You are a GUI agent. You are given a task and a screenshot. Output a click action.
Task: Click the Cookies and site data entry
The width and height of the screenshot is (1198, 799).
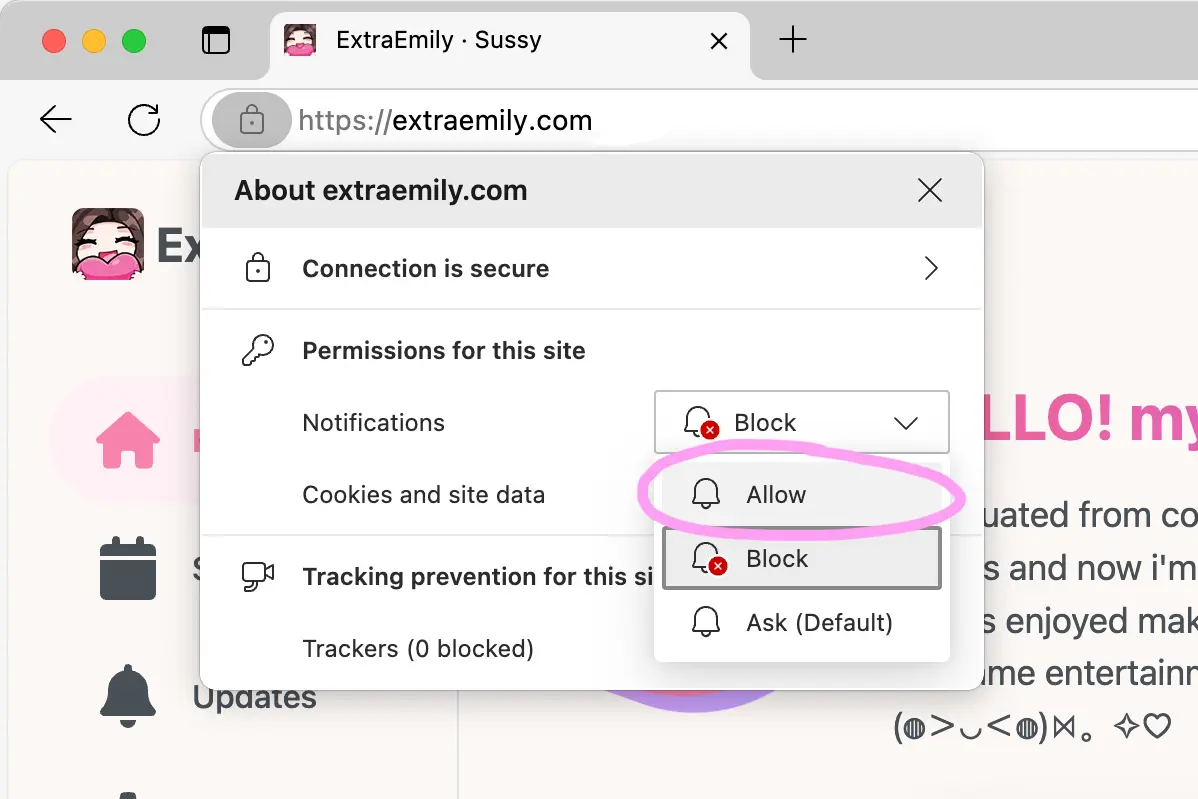(x=423, y=494)
